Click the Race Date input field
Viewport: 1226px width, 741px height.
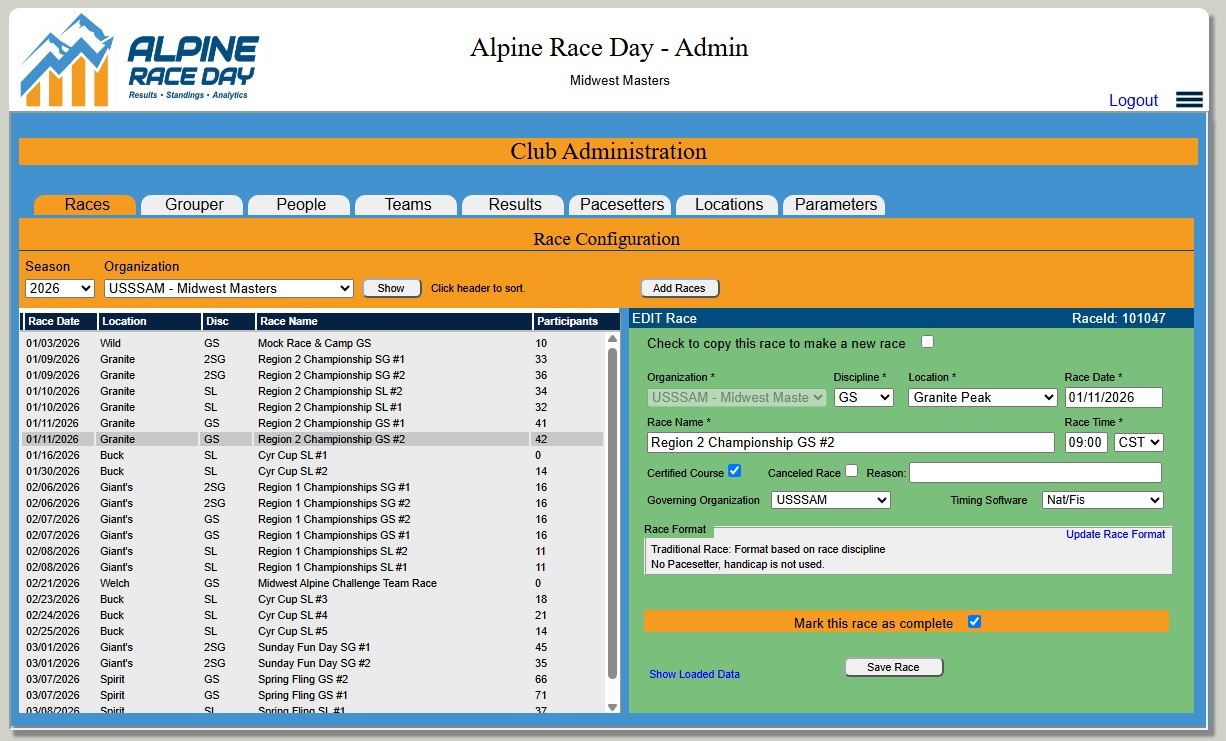click(x=1113, y=397)
